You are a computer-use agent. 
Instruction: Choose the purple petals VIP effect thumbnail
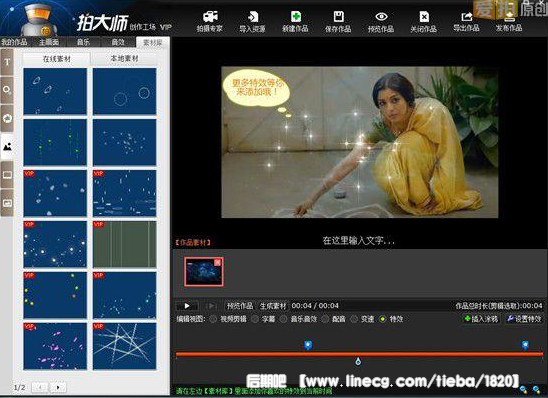click(x=55, y=346)
